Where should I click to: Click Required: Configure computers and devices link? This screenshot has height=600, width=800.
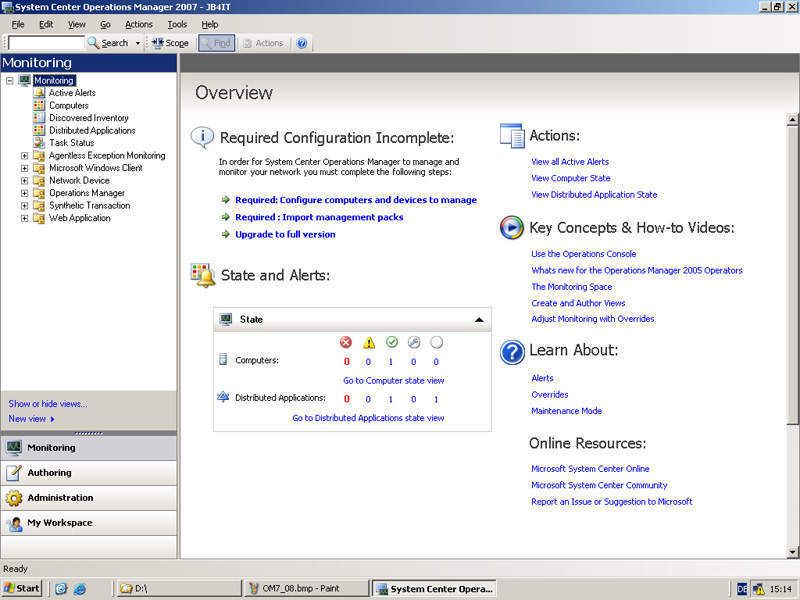[356, 200]
